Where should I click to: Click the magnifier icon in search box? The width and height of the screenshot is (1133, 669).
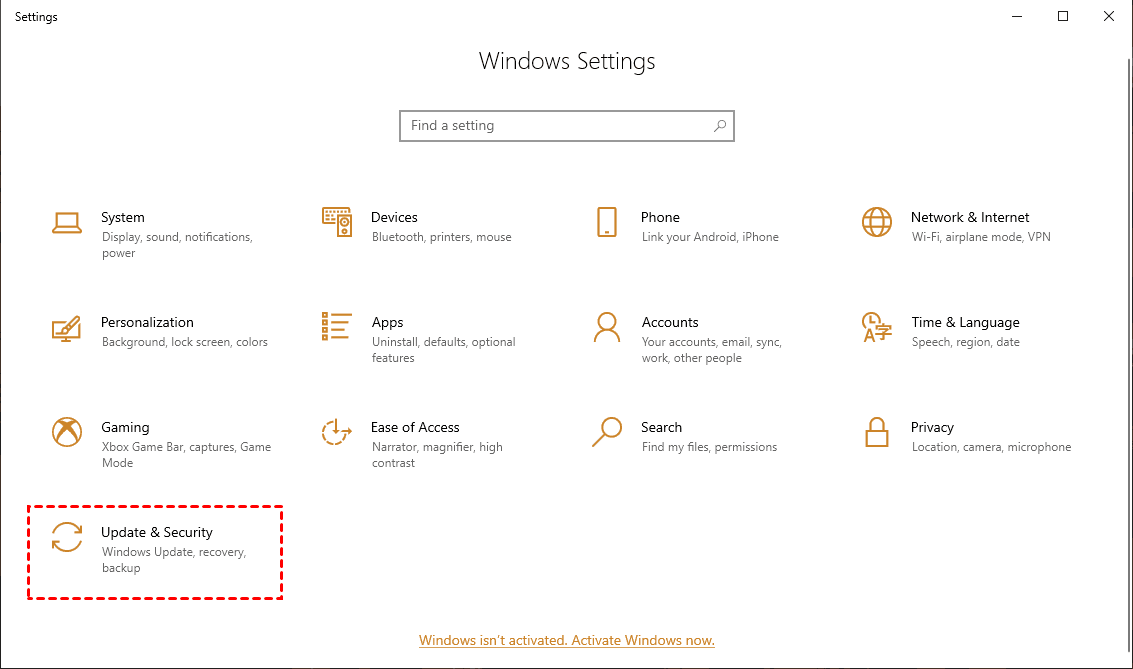tap(720, 126)
